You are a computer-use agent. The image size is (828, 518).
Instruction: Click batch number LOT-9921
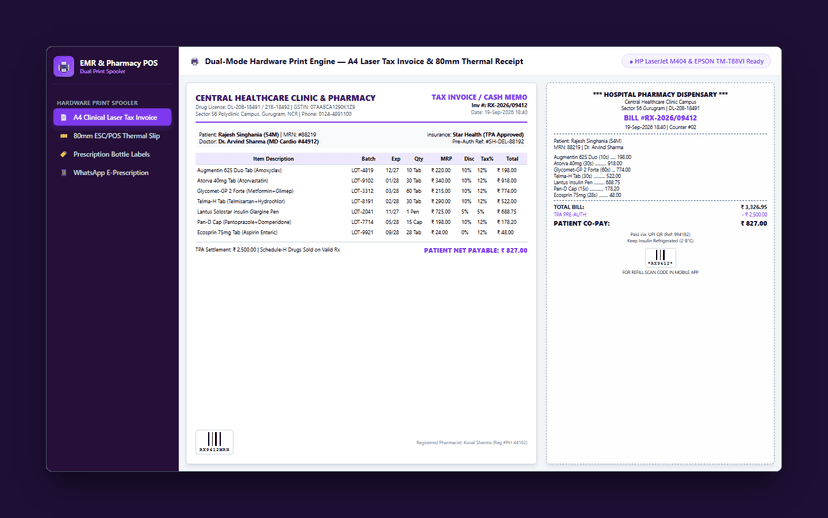point(362,232)
